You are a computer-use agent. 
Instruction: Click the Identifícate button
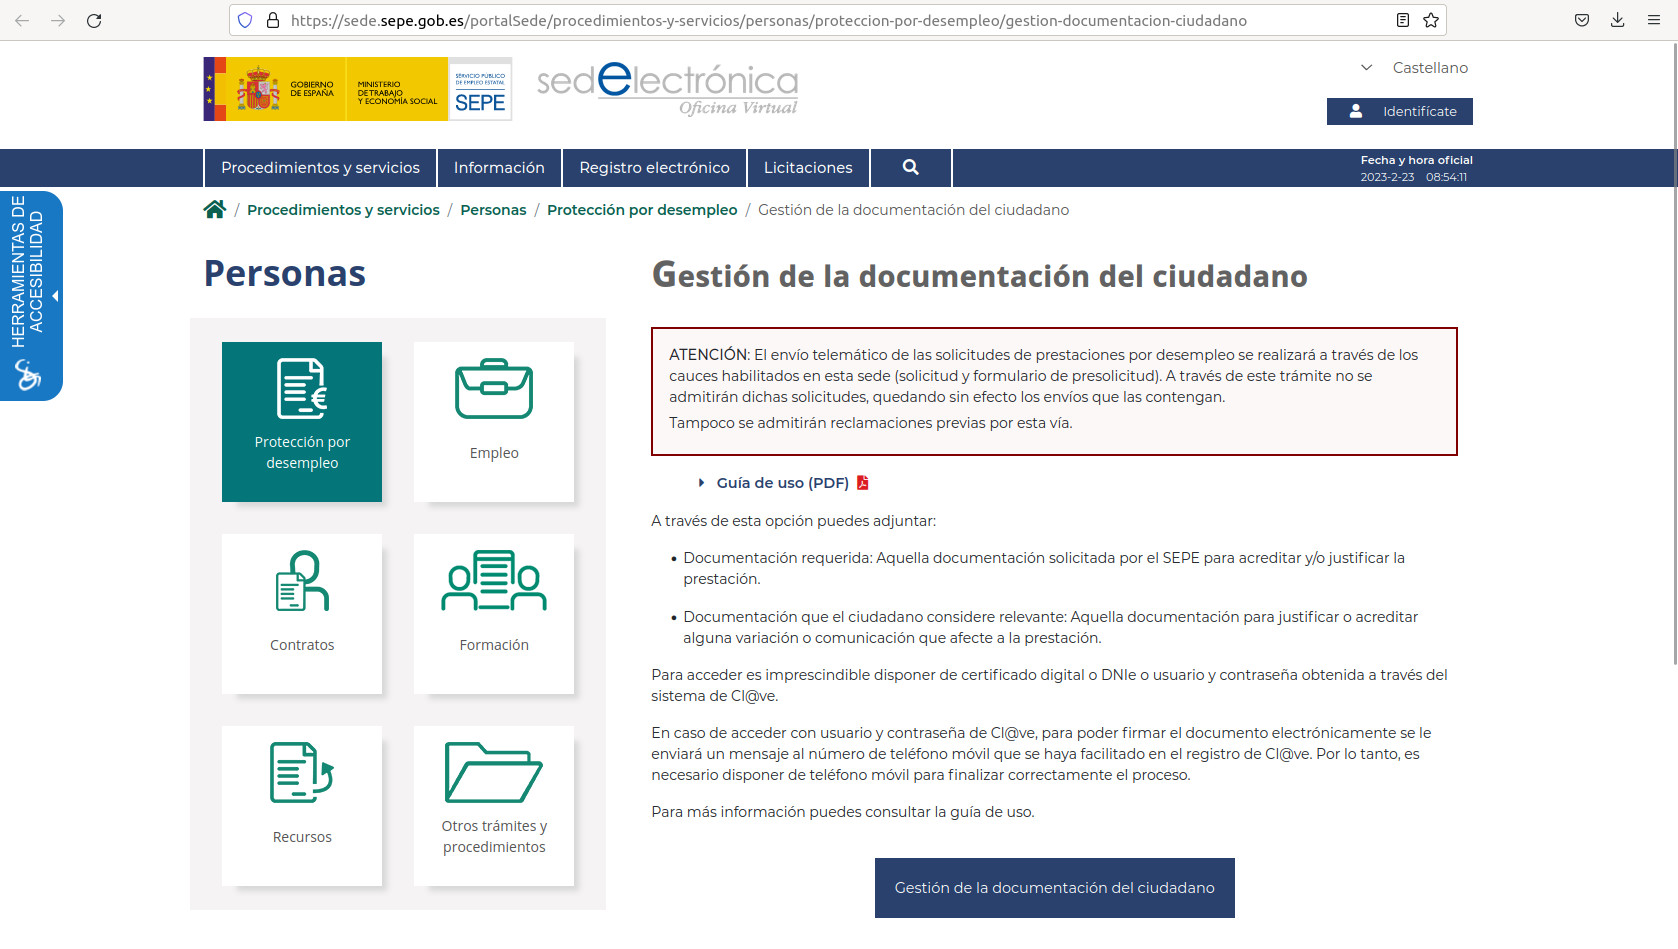coord(1399,111)
